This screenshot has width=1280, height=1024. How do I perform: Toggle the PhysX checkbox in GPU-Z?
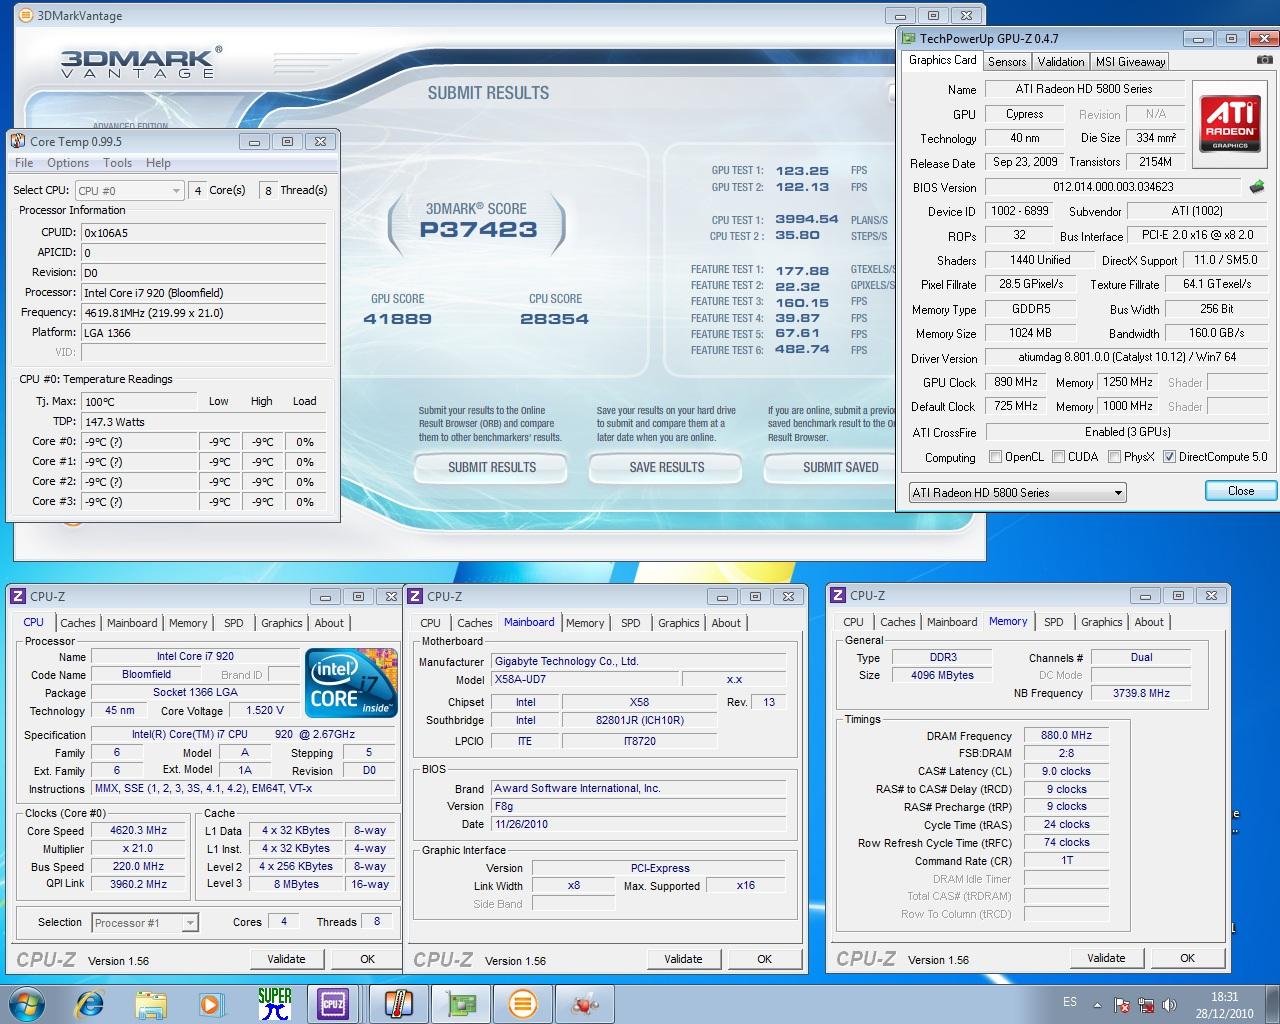coord(1114,457)
